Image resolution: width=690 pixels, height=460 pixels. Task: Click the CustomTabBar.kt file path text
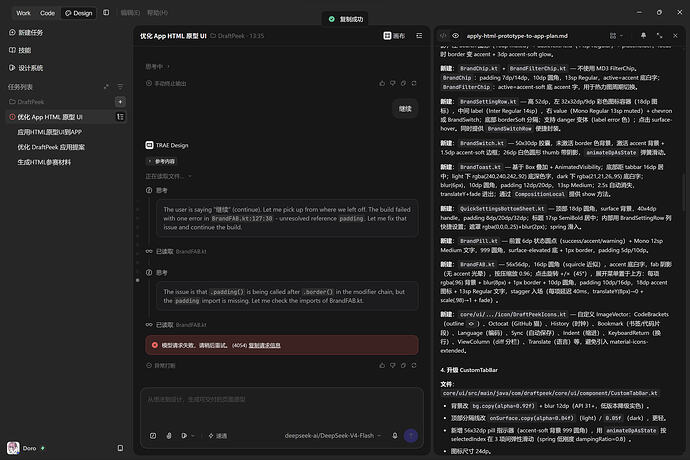(x=550, y=393)
